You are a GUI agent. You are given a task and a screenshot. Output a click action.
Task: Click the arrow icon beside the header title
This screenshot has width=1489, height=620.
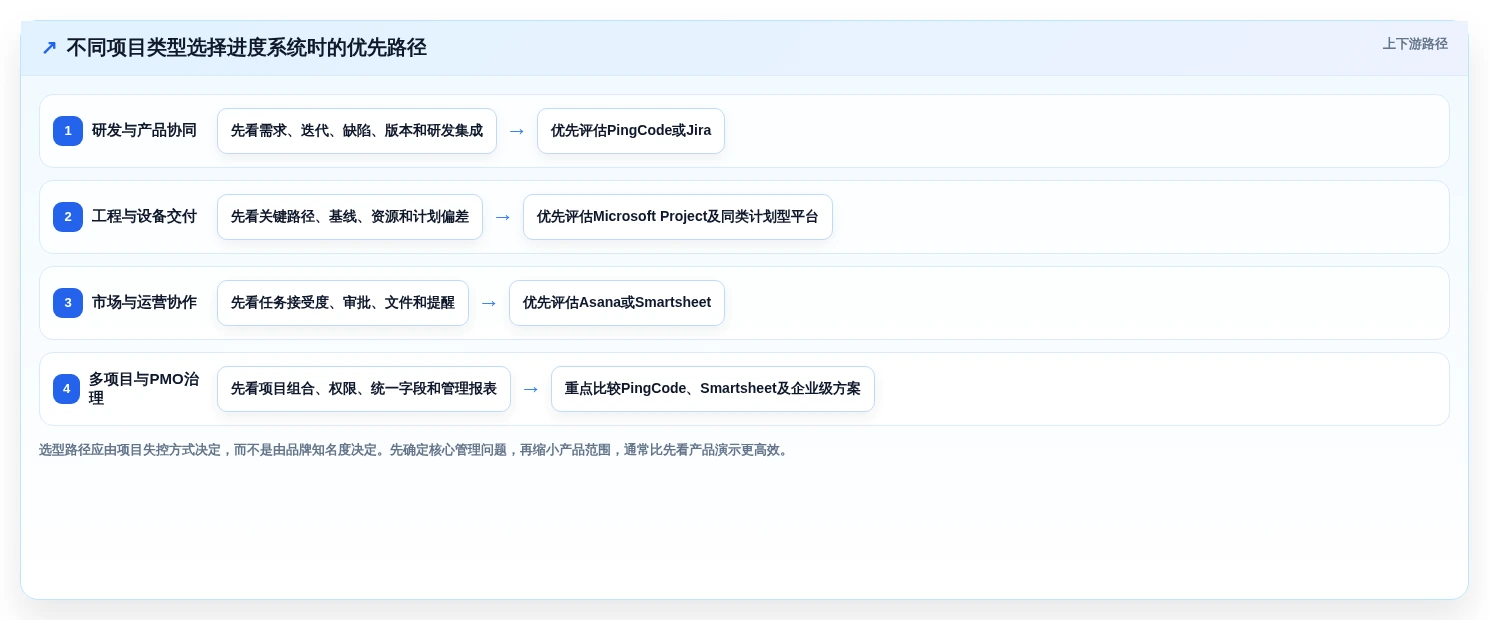tap(49, 48)
